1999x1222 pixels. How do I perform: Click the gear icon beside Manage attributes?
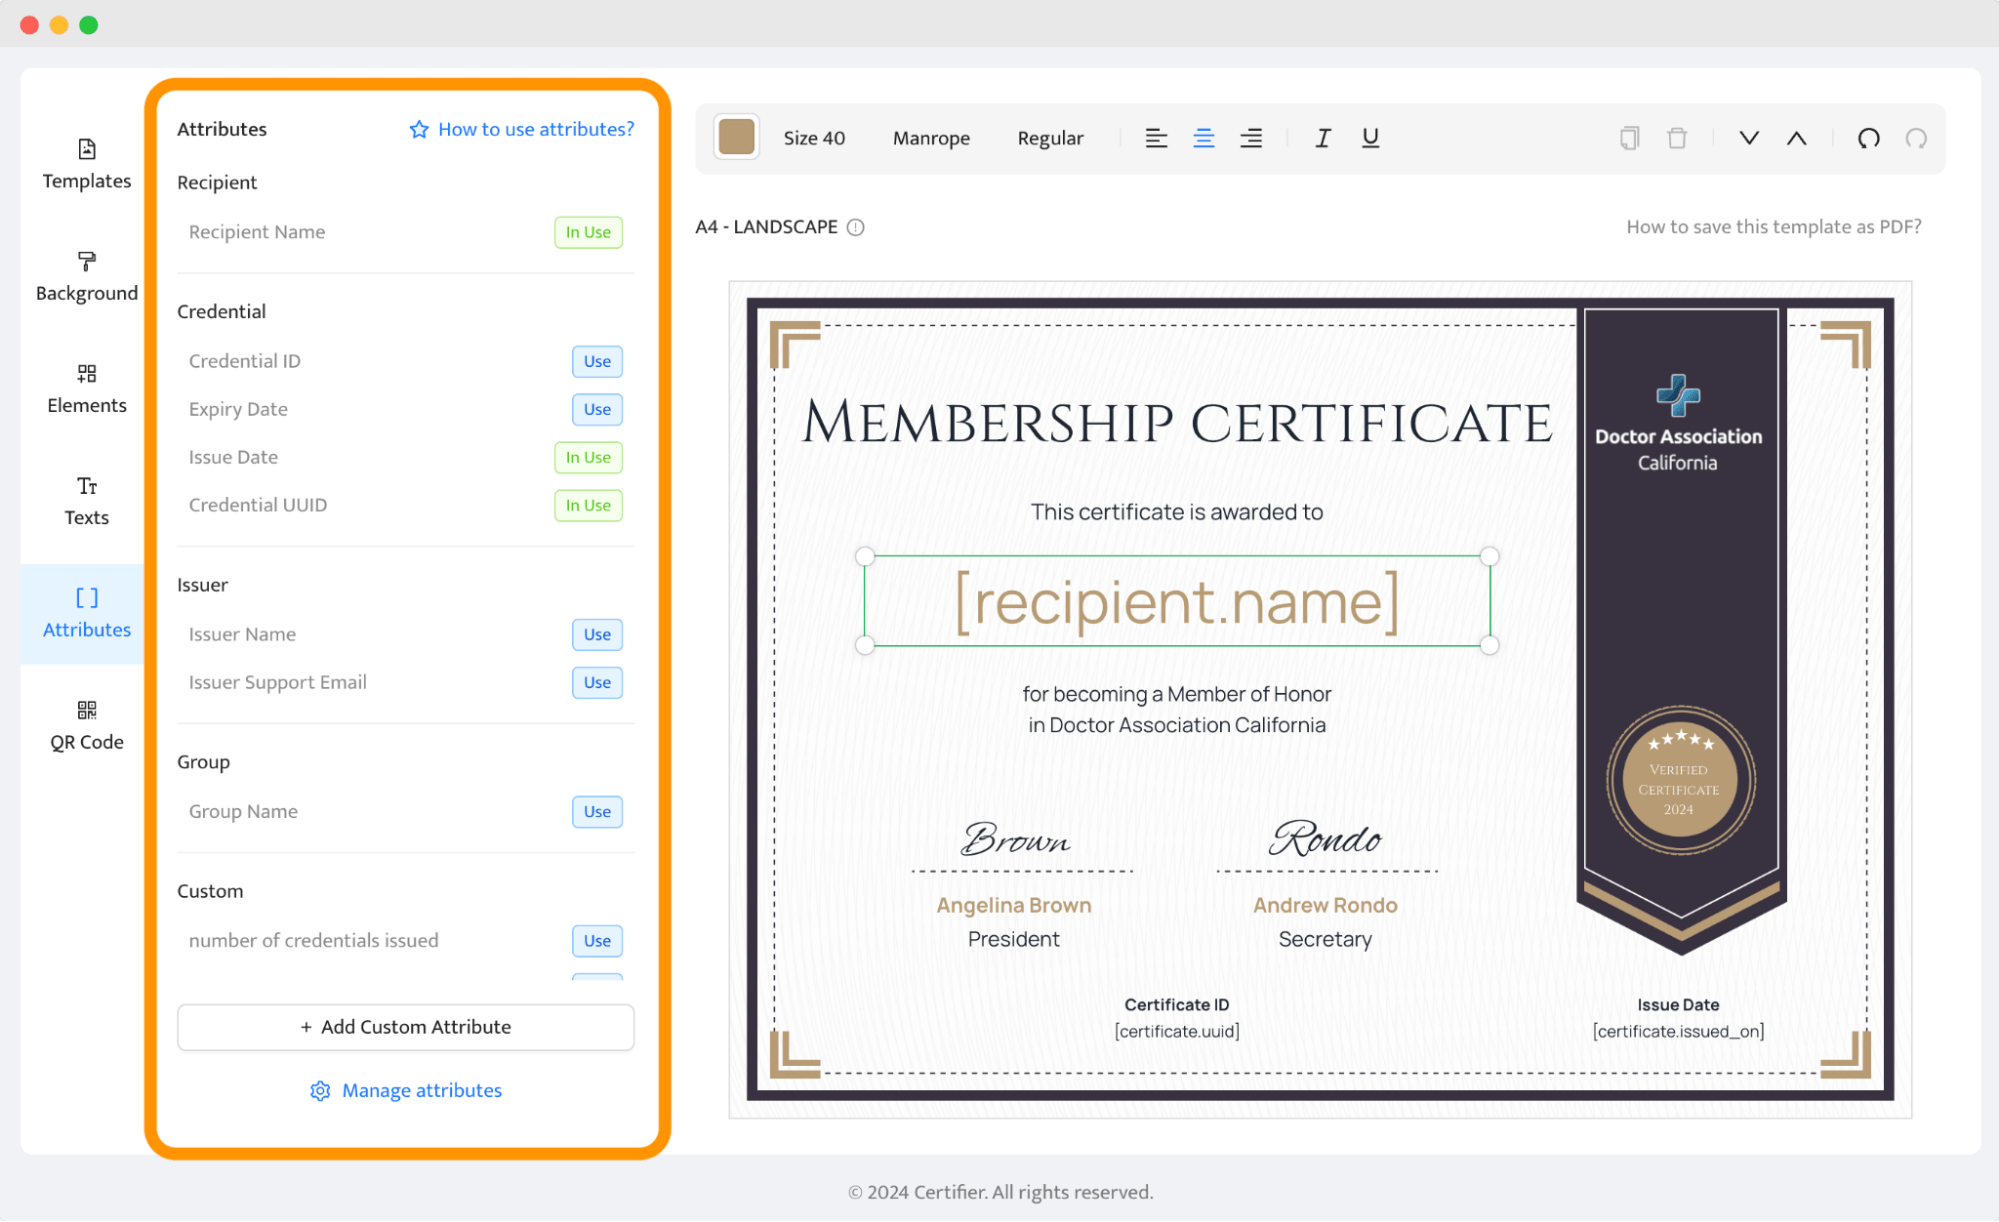(x=320, y=1090)
